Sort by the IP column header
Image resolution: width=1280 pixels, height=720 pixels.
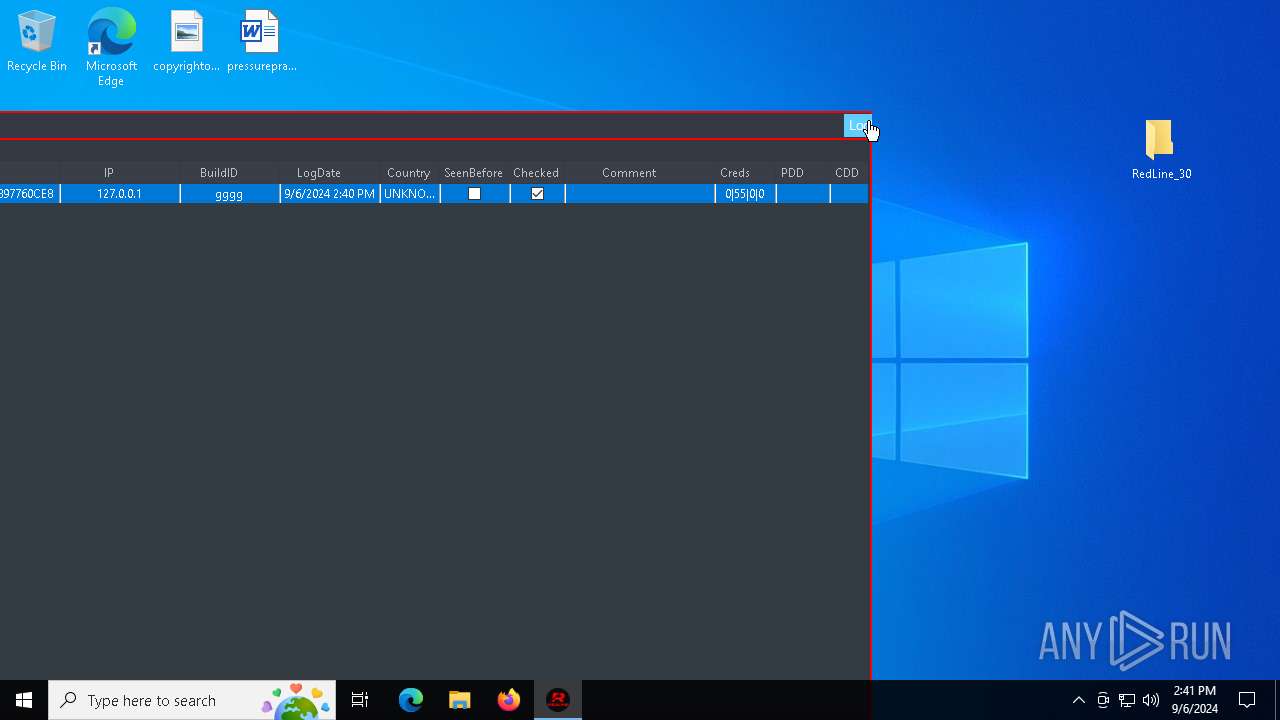(x=109, y=173)
